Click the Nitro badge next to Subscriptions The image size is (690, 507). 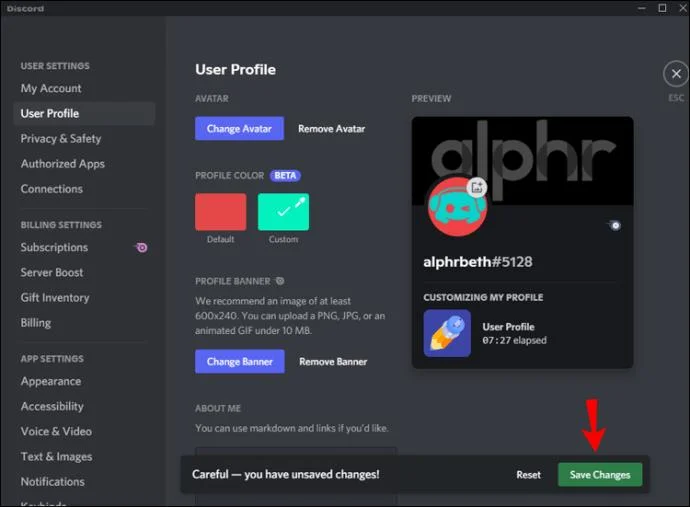click(142, 248)
